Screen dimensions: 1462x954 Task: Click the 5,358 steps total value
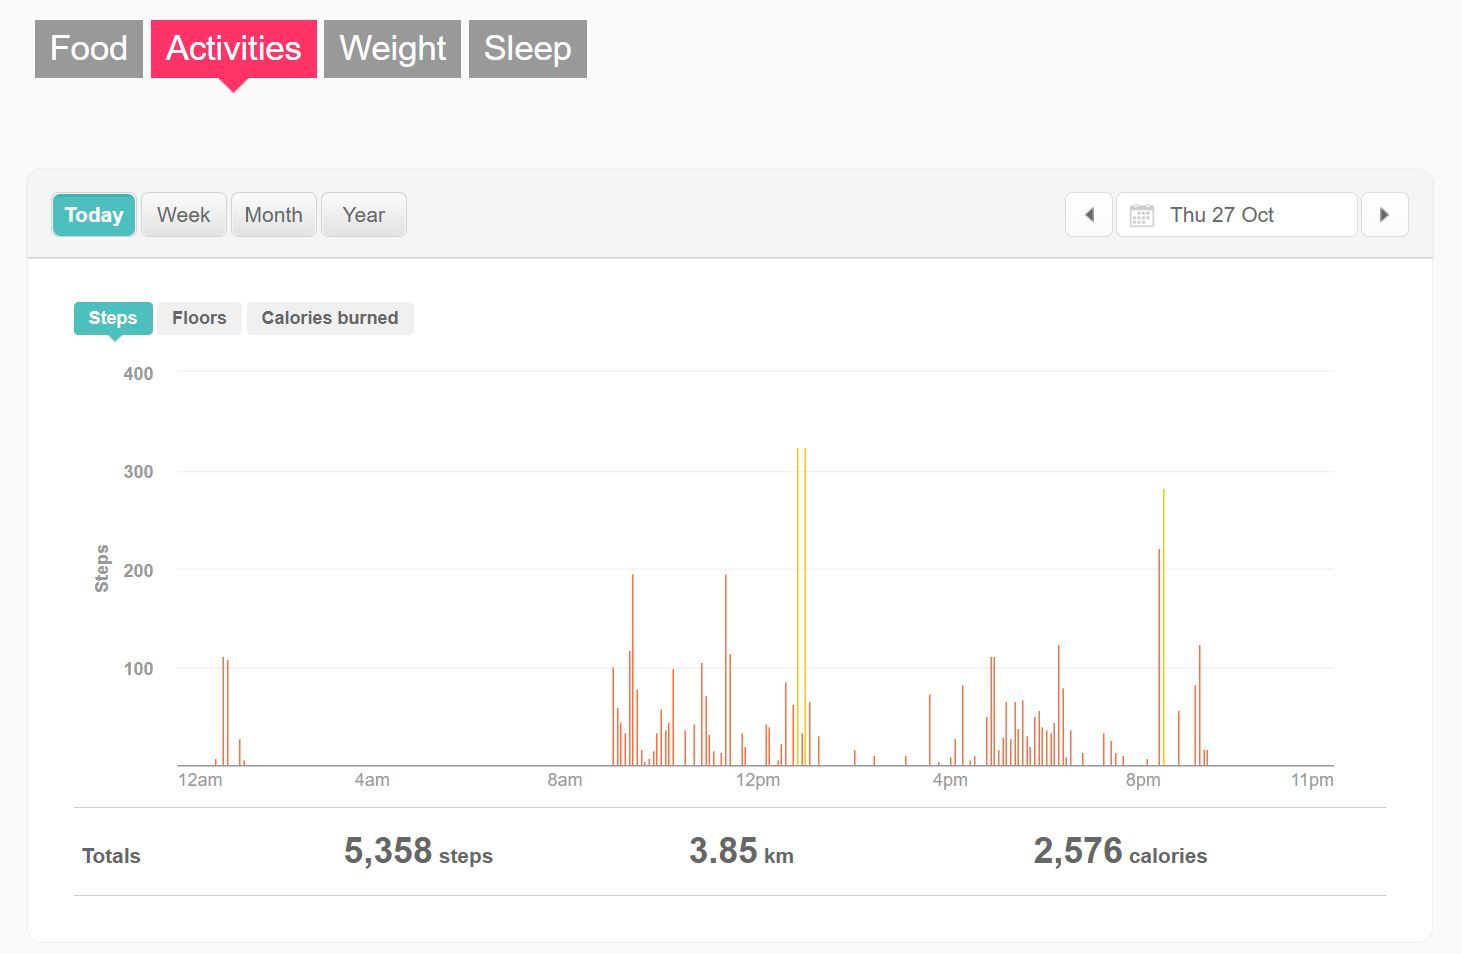click(x=387, y=851)
